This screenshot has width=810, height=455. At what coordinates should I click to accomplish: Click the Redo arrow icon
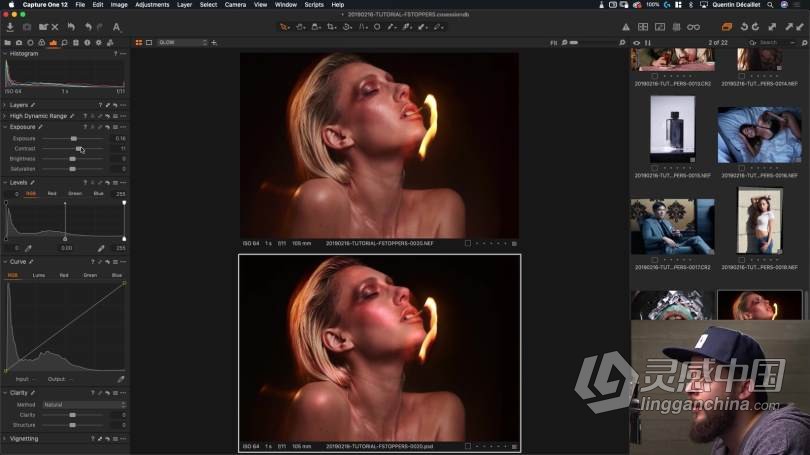pyautogui.click(x=100, y=27)
